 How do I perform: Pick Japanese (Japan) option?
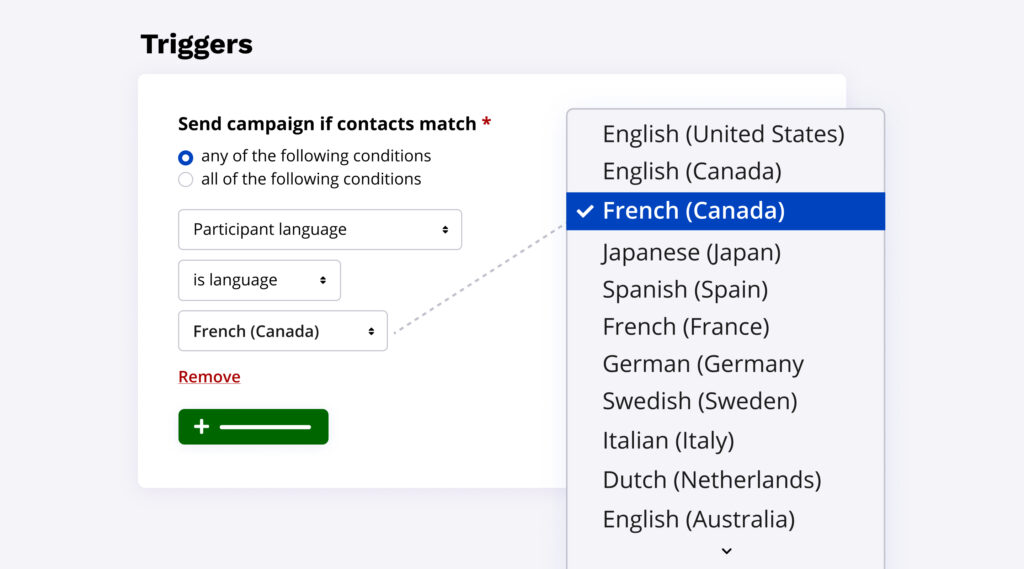[691, 252]
